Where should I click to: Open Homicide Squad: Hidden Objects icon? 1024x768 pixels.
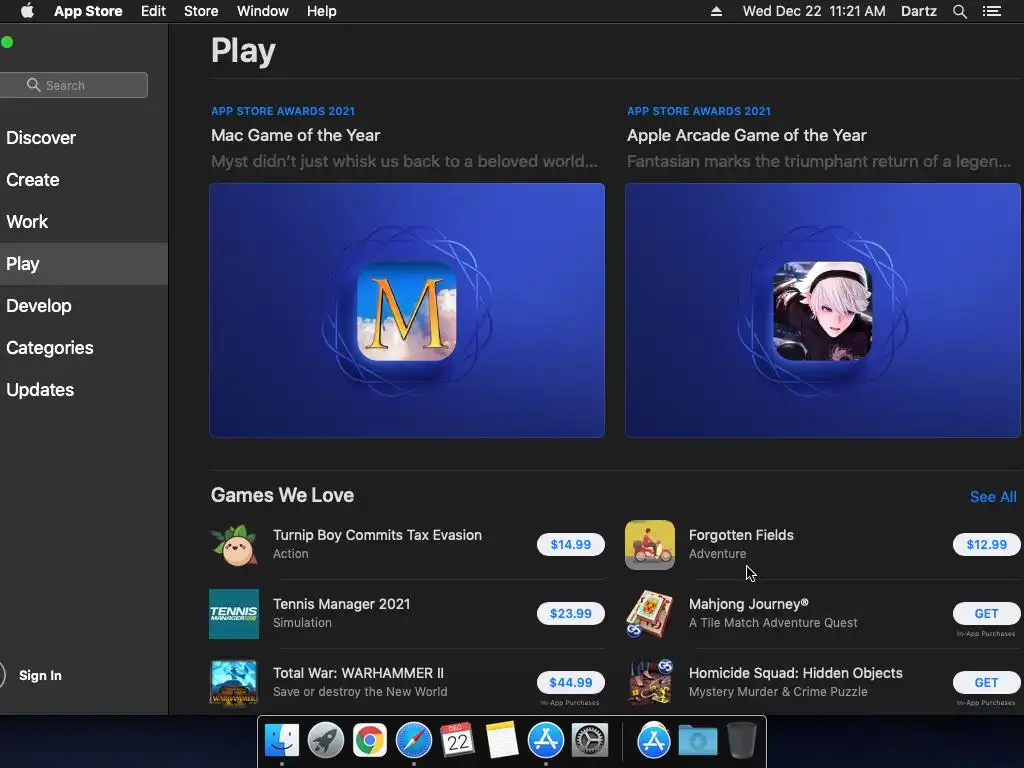[x=650, y=683]
